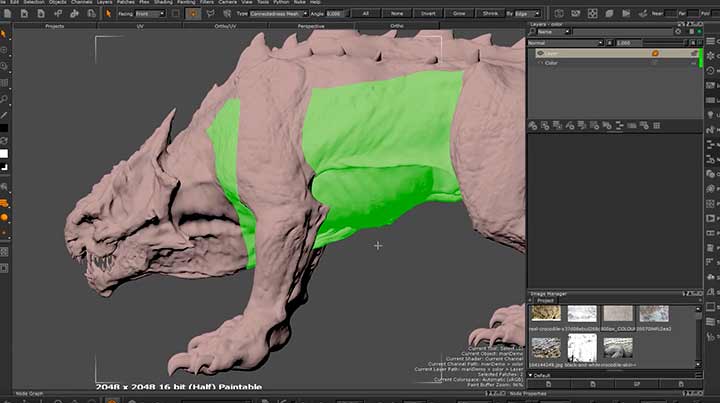Click the Layers search filter text field

coord(622,32)
